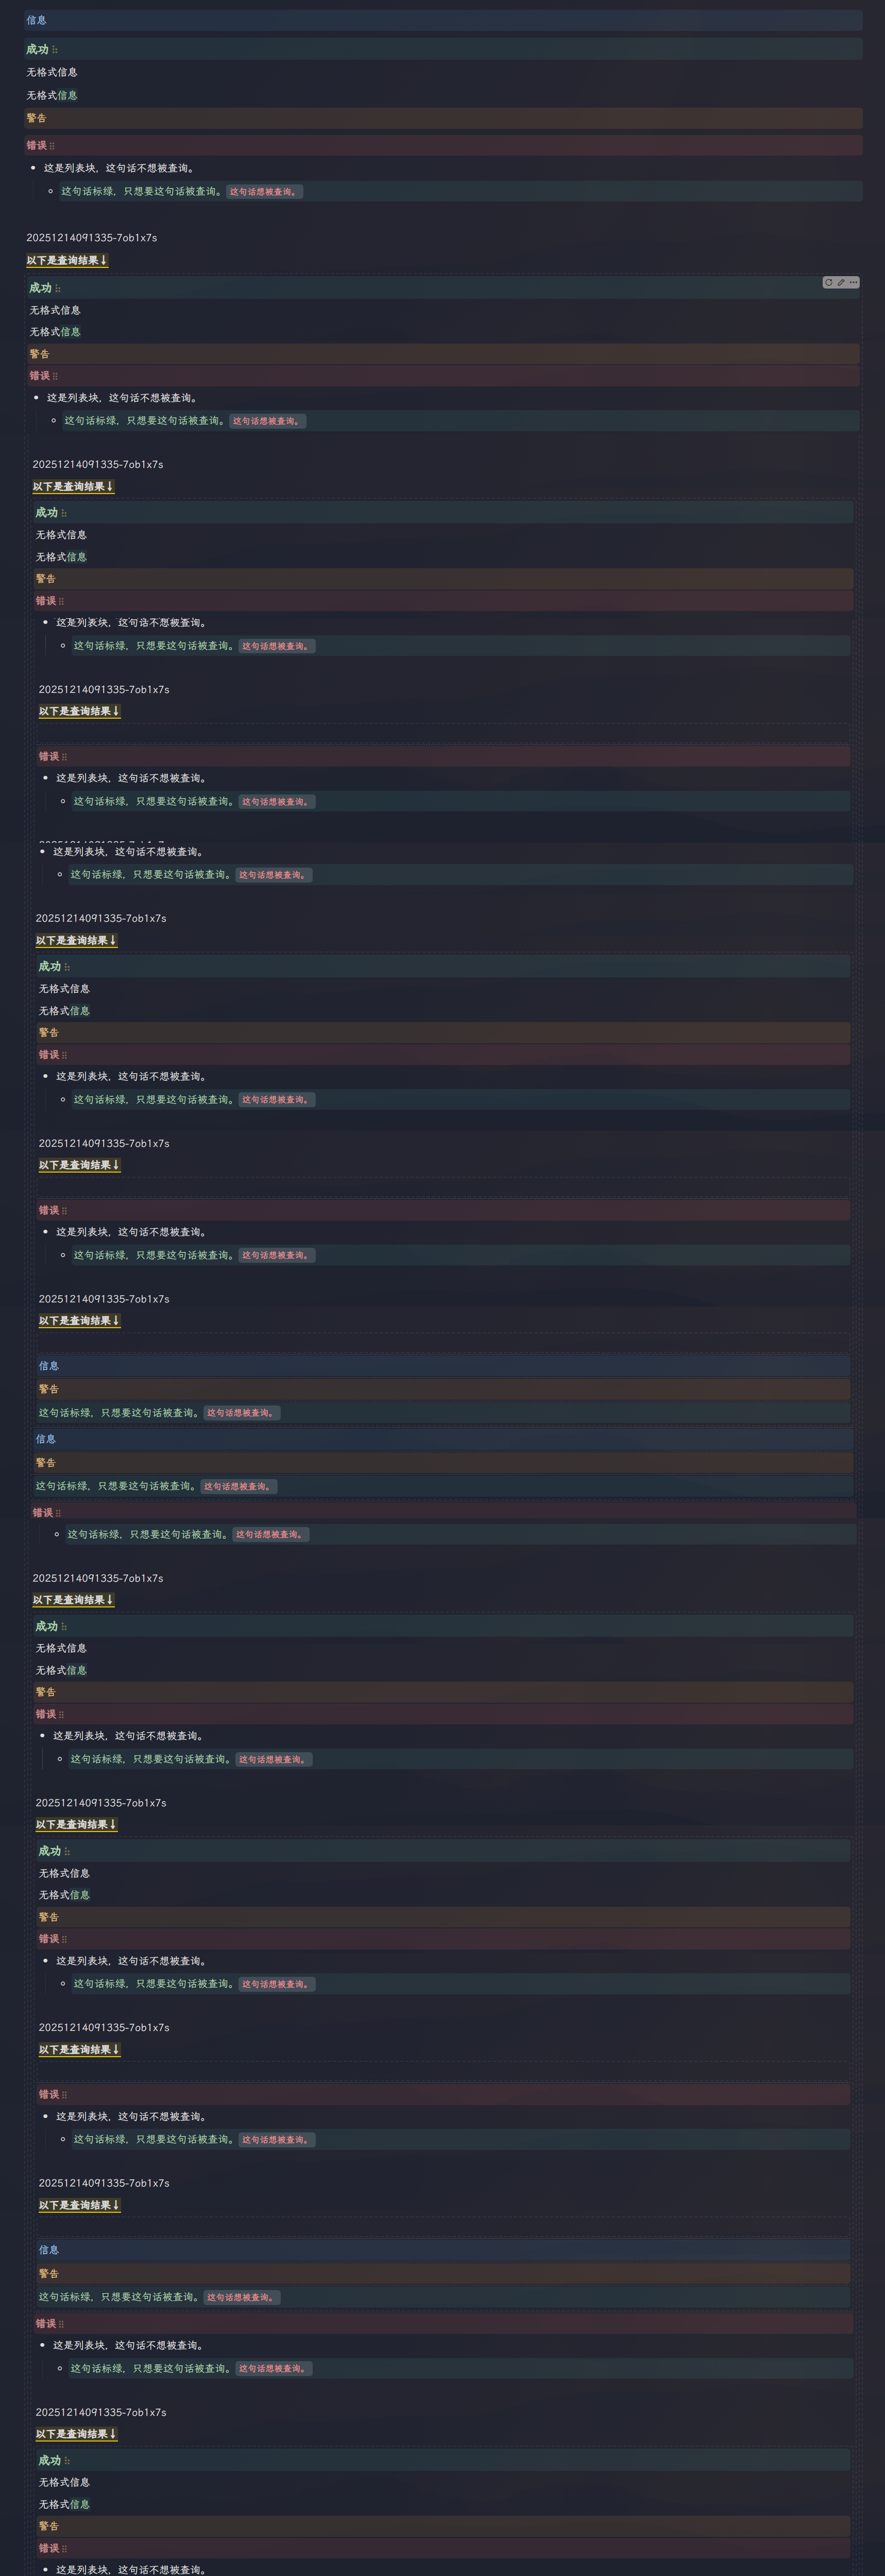Image resolution: width=885 pixels, height=2576 pixels.
Task: Click the topmost red 错误 heading text
Action: (36, 145)
